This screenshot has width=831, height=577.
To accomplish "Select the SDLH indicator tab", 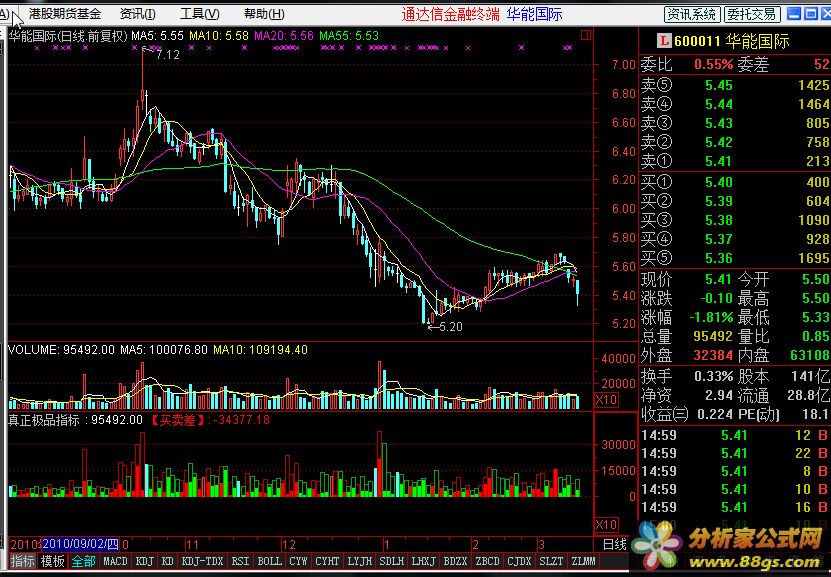I will pyautogui.click(x=392, y=561).
